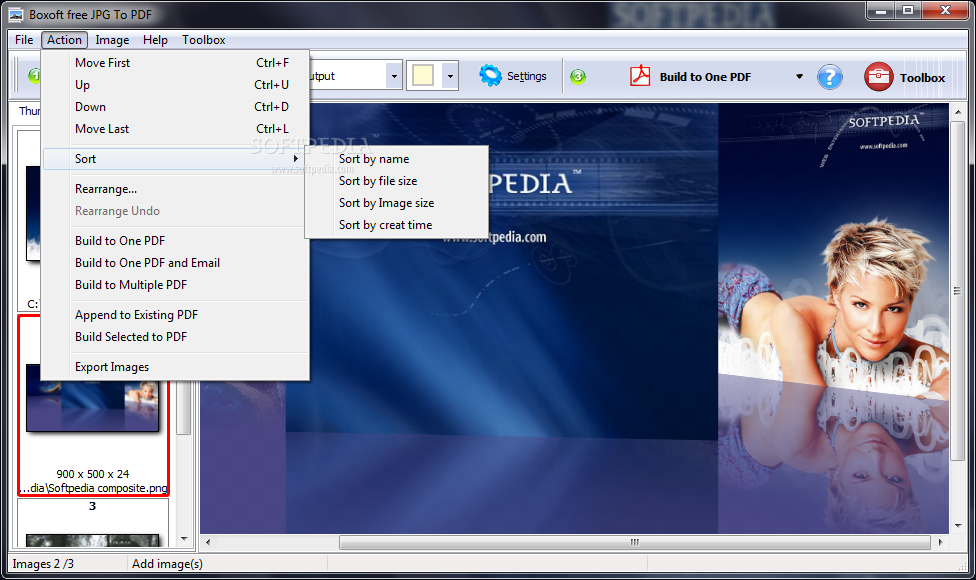
Task: Choose Move Last in the Action menu
Action: tap(176, 129)
